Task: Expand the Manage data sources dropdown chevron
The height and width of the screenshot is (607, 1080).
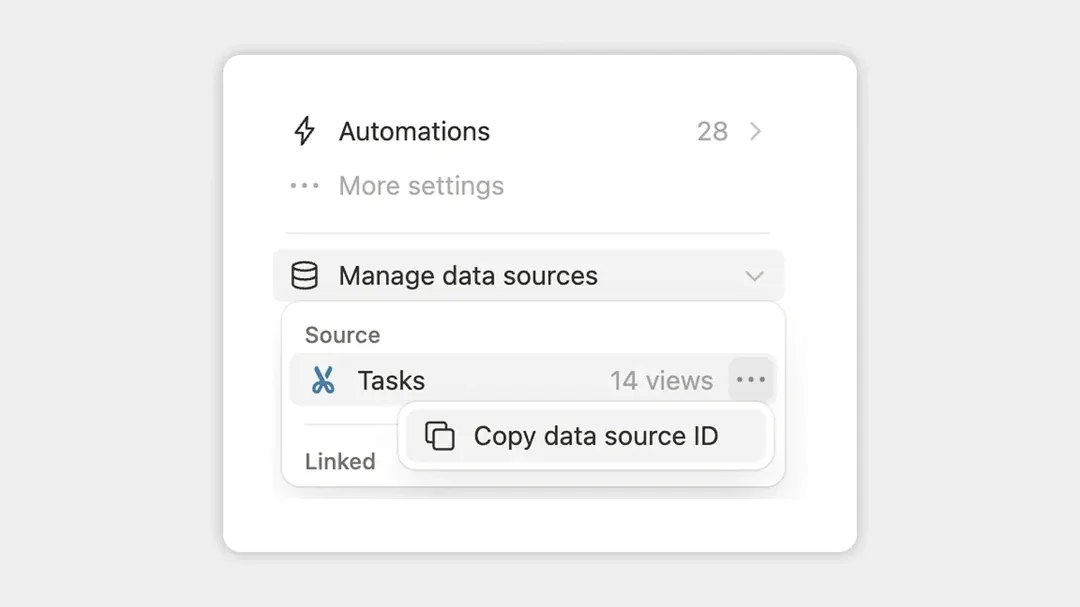Action: pyautogui.click(x=756, y=276)
